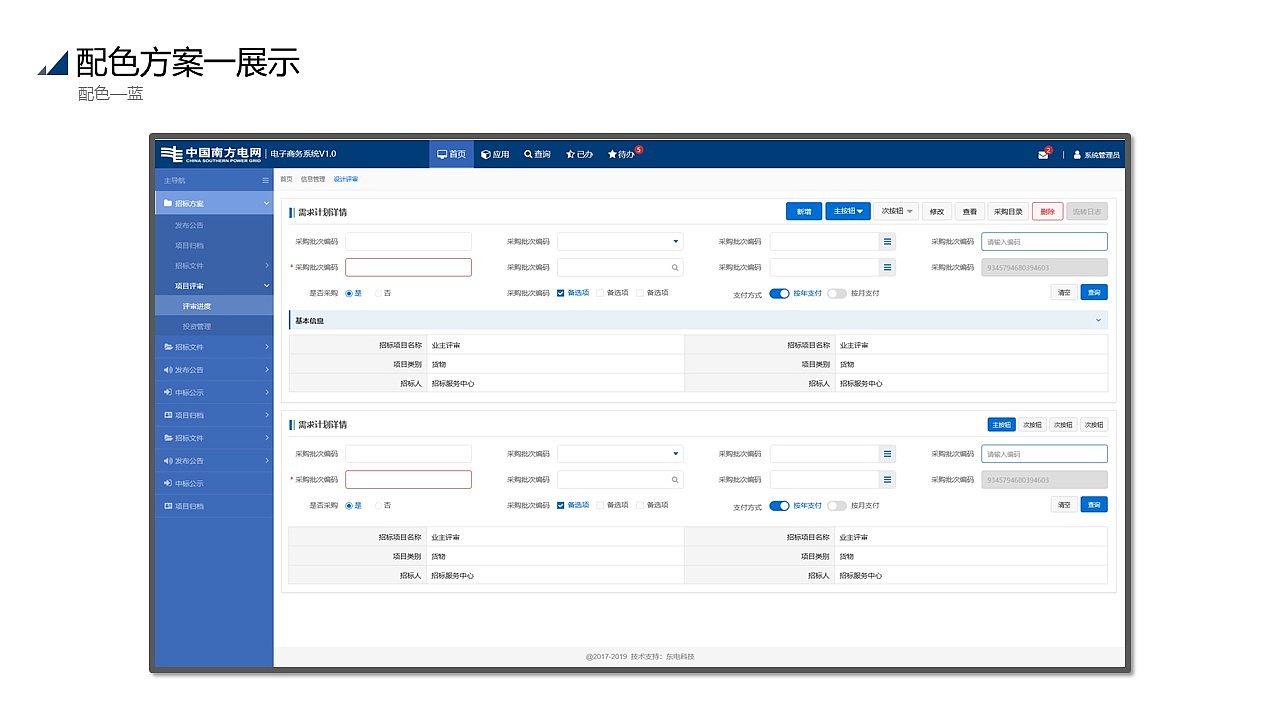Click the 新增 button

pos(804,211)
